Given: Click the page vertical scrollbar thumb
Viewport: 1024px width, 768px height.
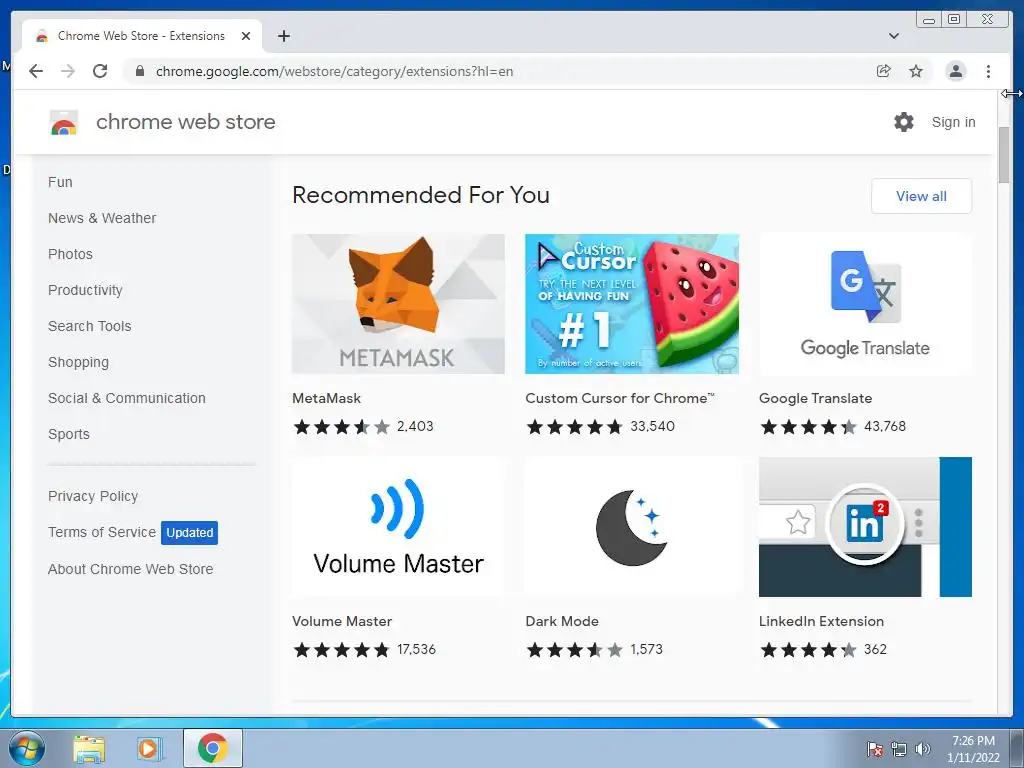Looking at the screenshot, I should (x=1004, y=155).
